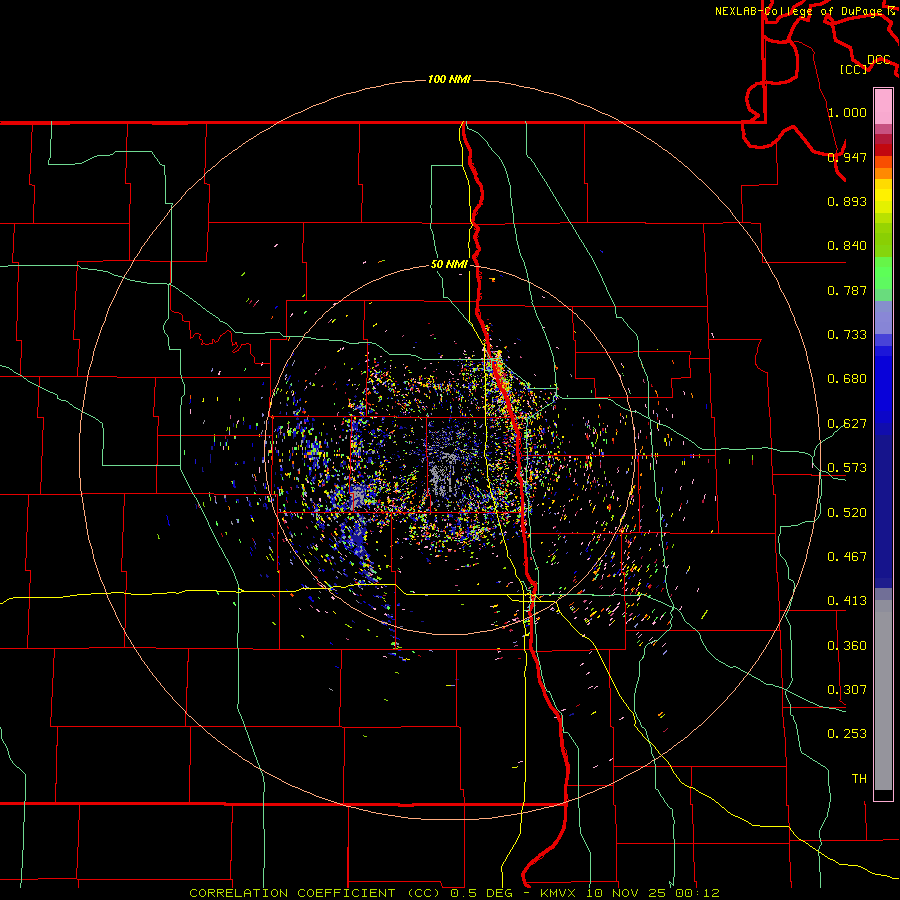Click the 00:12 timestamp in the caption

pyautogui.click(x=697, y=893)
